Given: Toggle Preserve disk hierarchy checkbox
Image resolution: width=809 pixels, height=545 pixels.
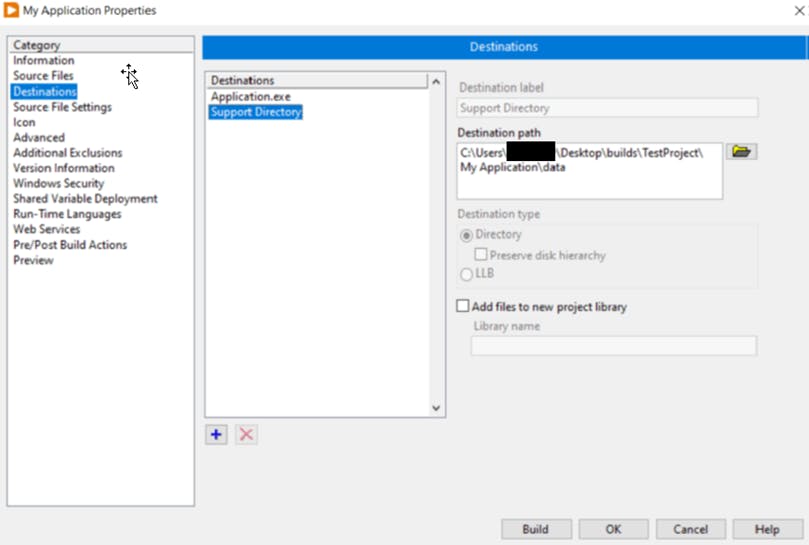Looking at the screenshot, I should pos(481,255).
